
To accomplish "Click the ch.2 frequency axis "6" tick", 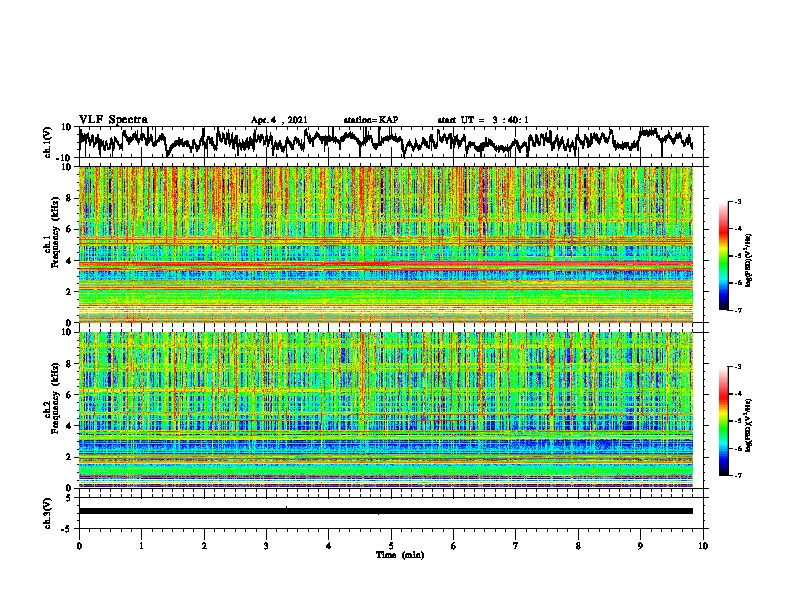I will 70,394.
